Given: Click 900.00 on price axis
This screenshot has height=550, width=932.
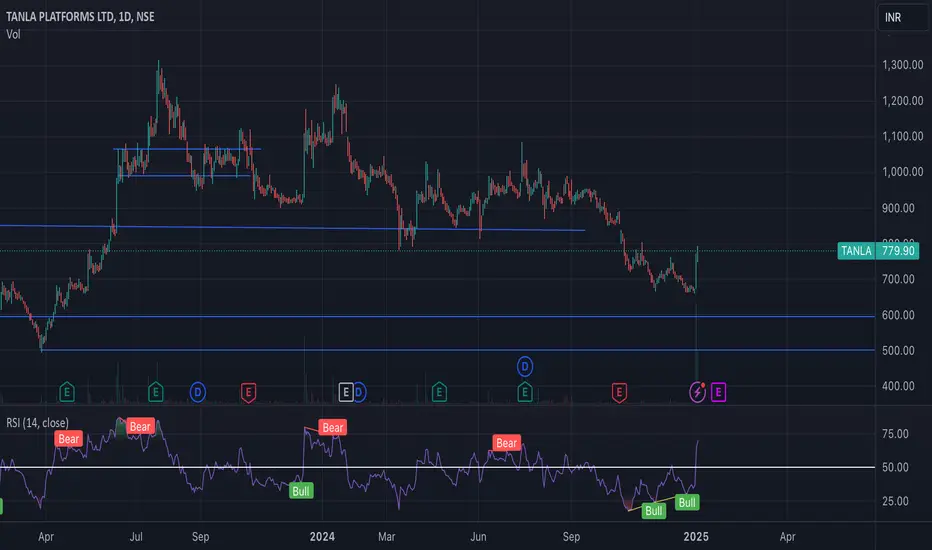Looking at the screenshot, I should 898,208.
